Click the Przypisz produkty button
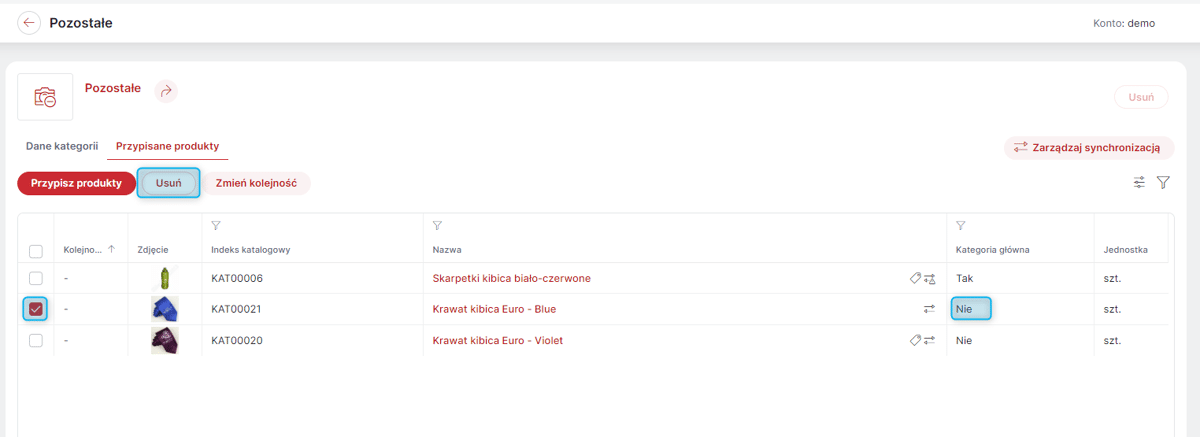Image resolution: width=1200 pixels, height=437 pixels. (x=76, y=183)
